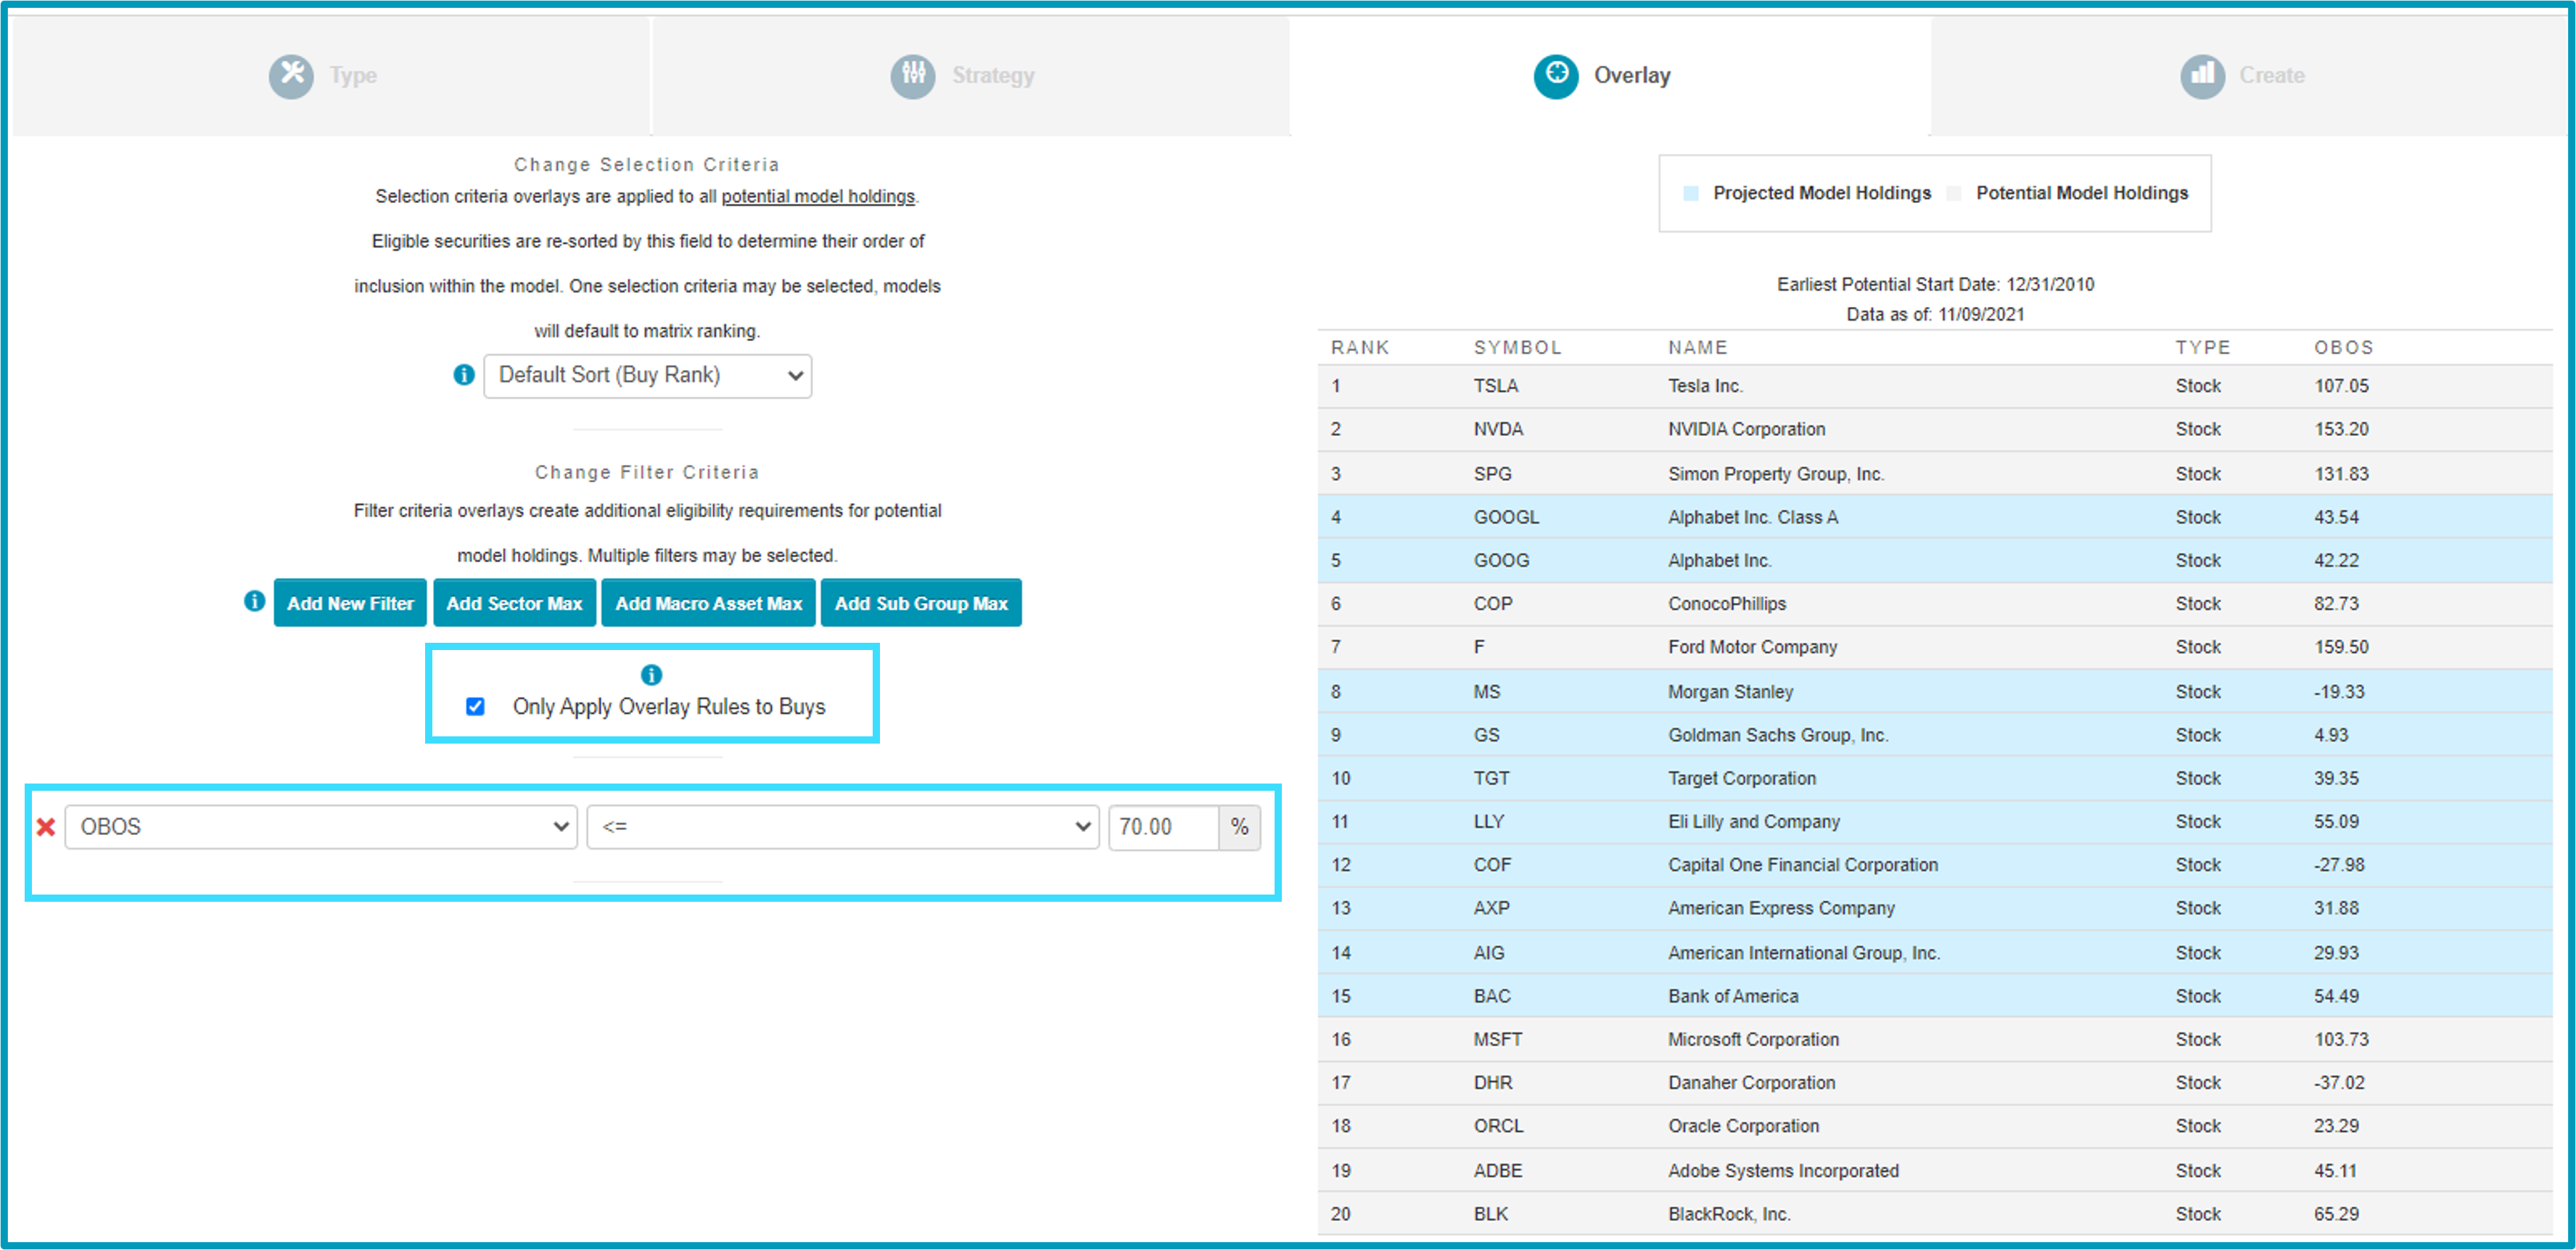Click OBOS value 107.05 for Tesla
The image size is (2576, 1250).
pos(2341,386)
